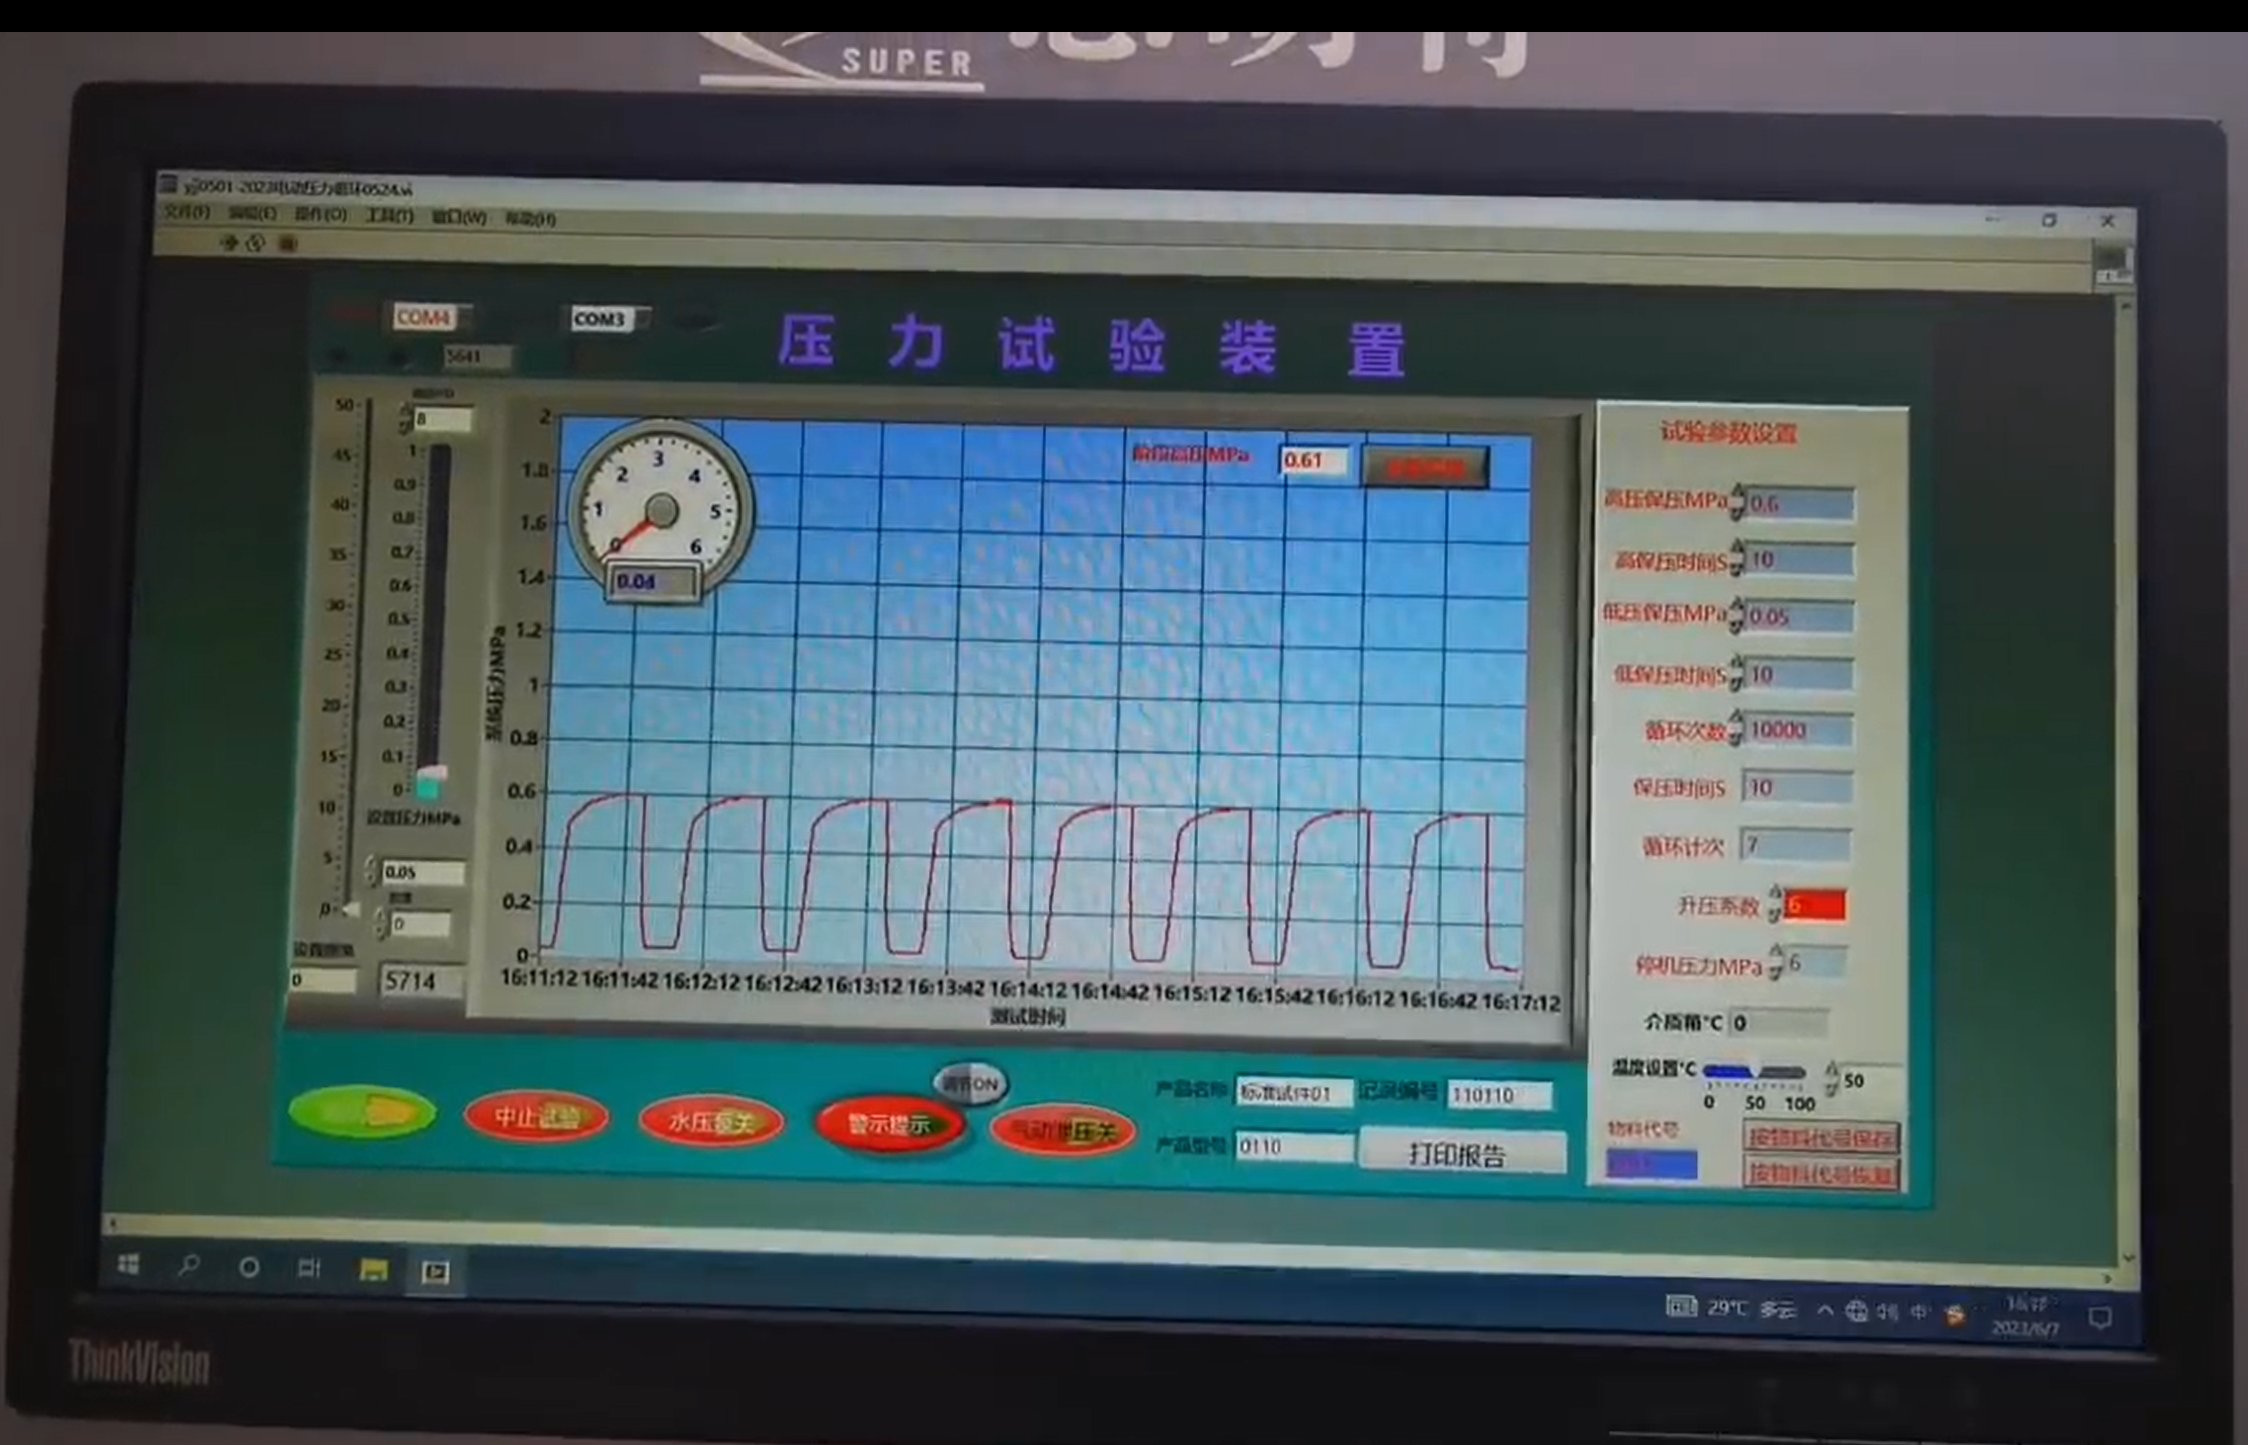Click the Abort Execution stop icon
Viewport: 2248px width, 1445px height.
pos(288,244)
